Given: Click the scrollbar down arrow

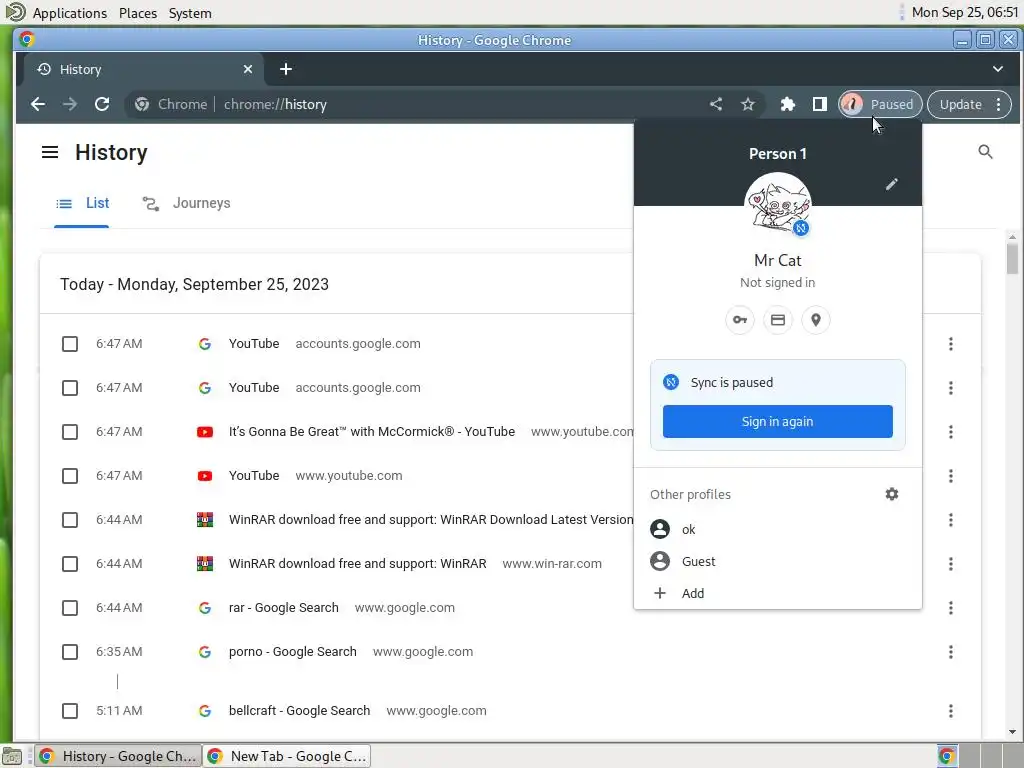Looking at the screenshot, I should coord(1012,733).
